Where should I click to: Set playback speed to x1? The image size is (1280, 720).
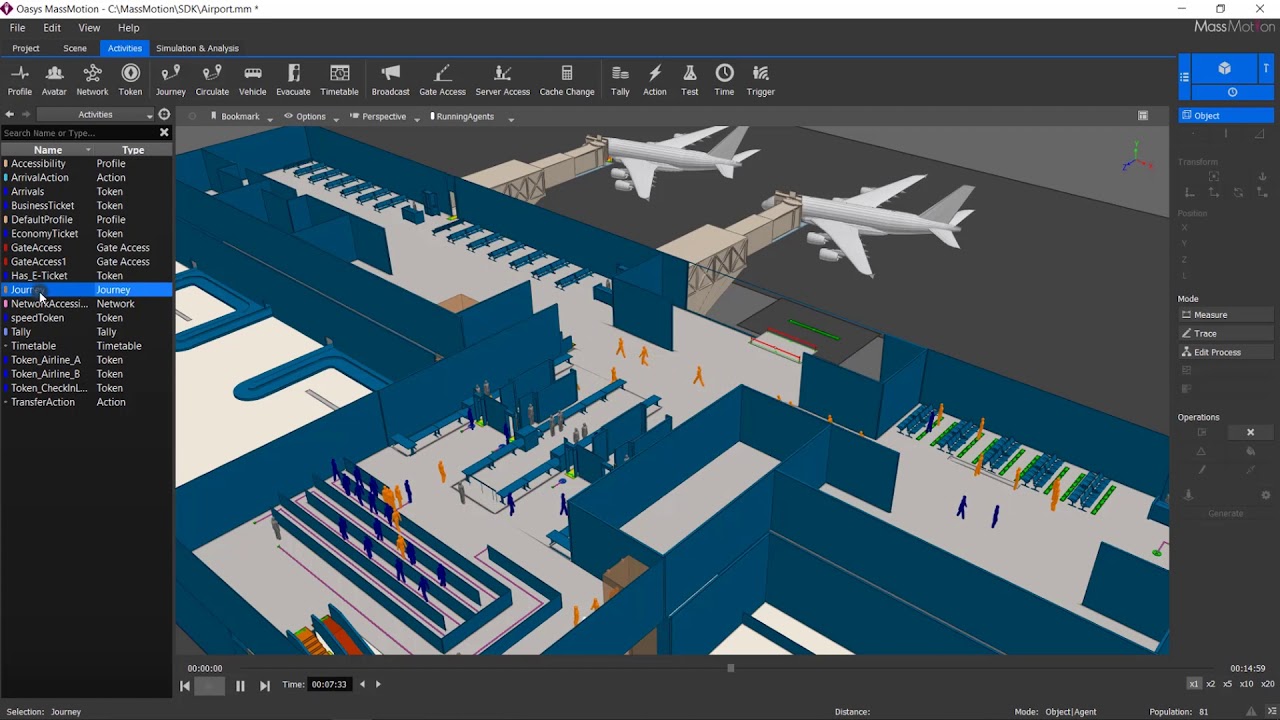point(1193,684)
